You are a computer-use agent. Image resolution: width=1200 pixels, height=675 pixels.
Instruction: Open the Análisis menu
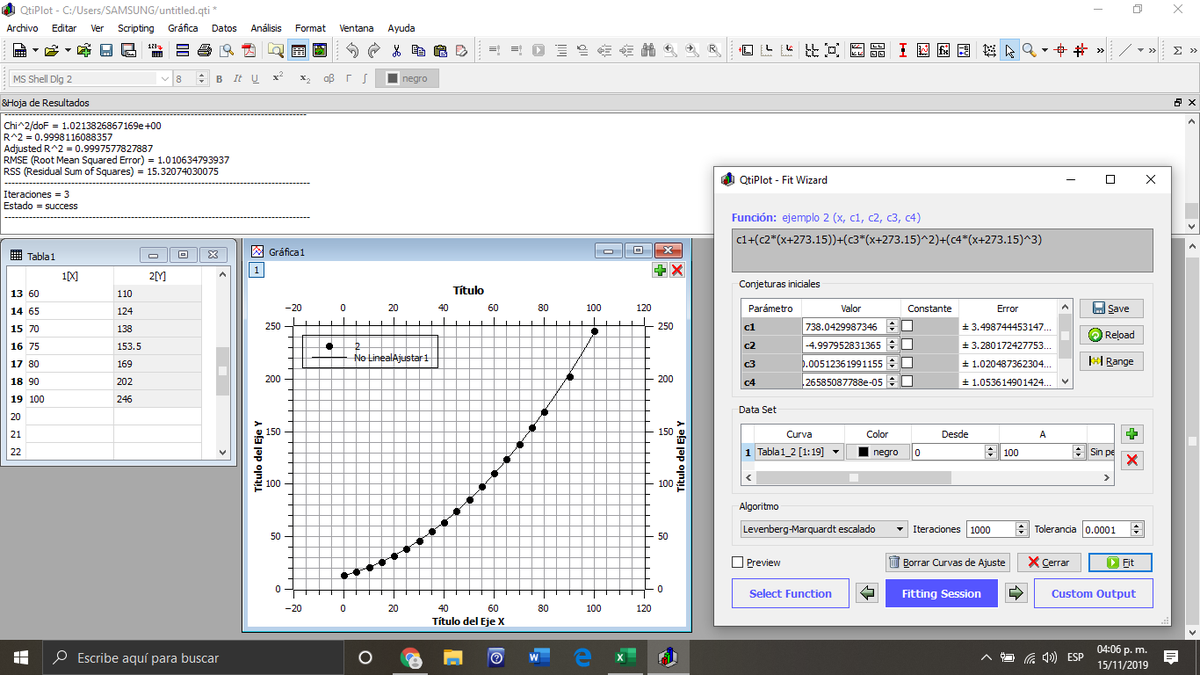click(x=266, y=28)
